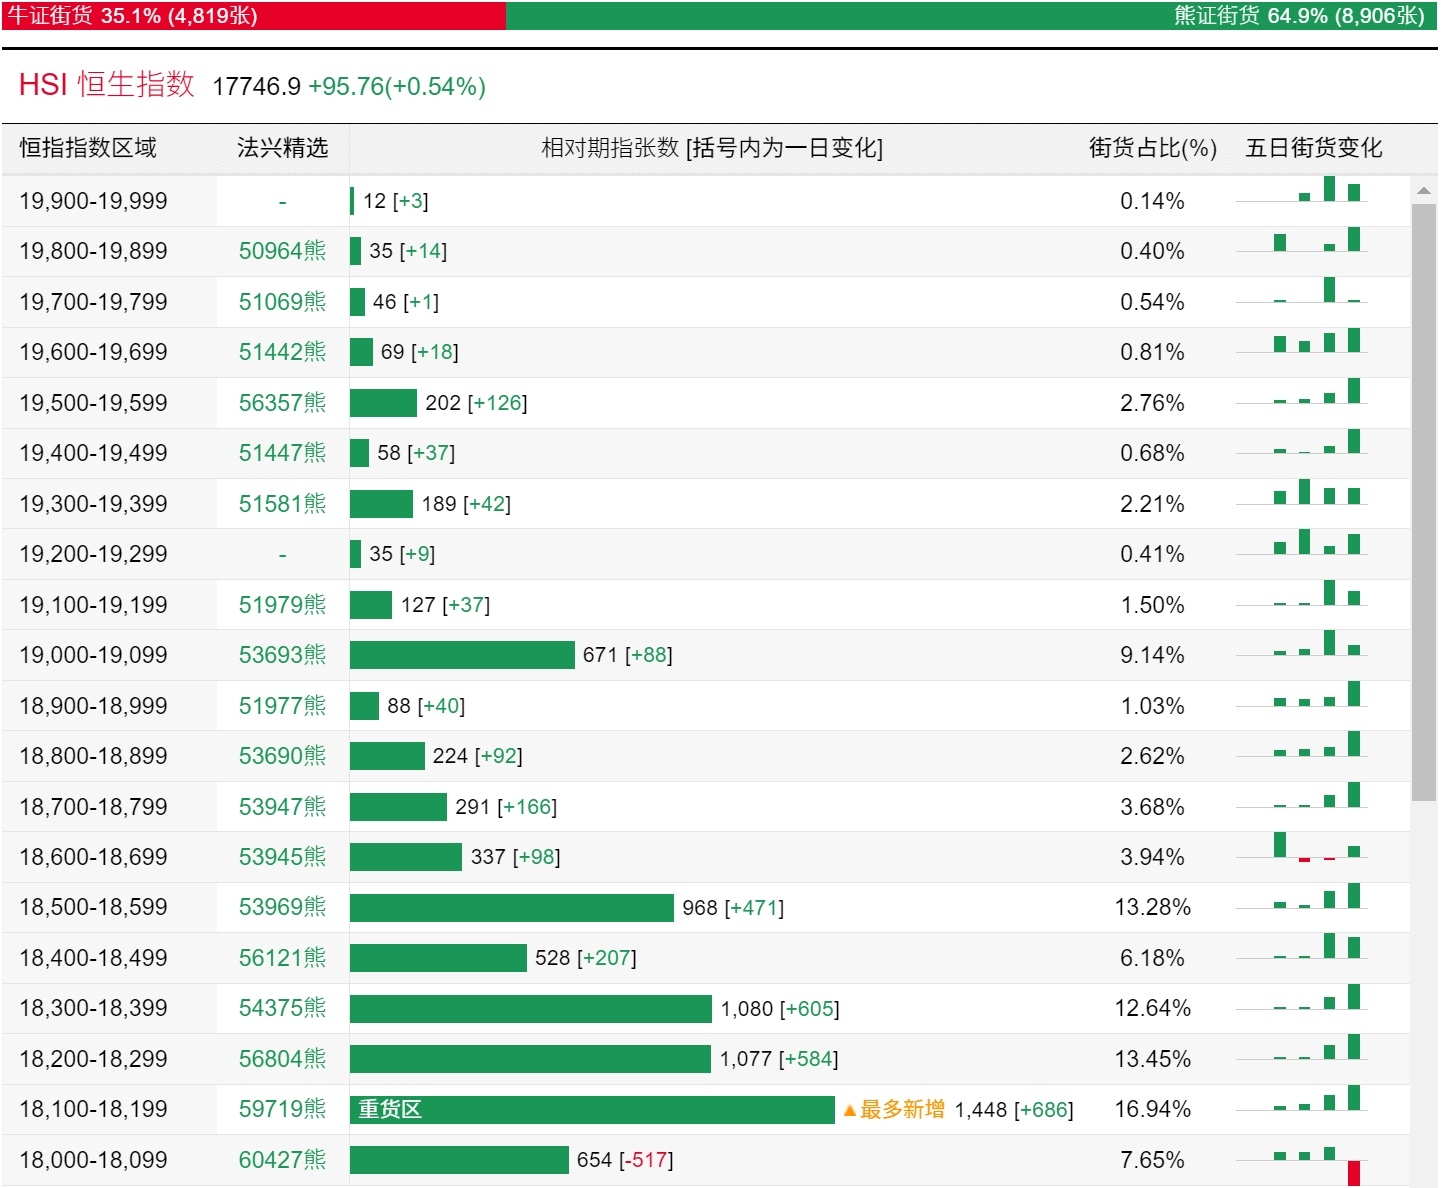This screenshot has width=1441, height=1188.
Task: Click five-day chart for row 18,500-18,599
Action: 1301,896
